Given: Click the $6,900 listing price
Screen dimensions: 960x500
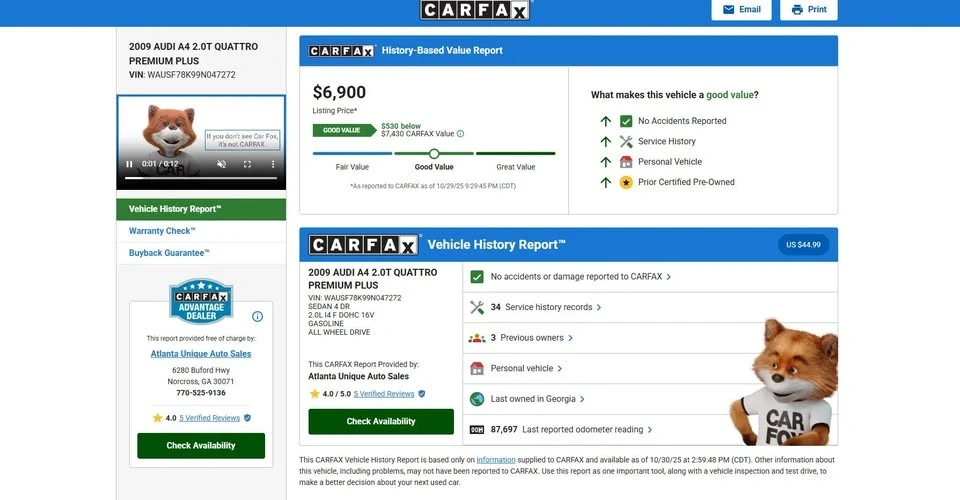Looking at the screenshot, I should (x=339, y=92).
